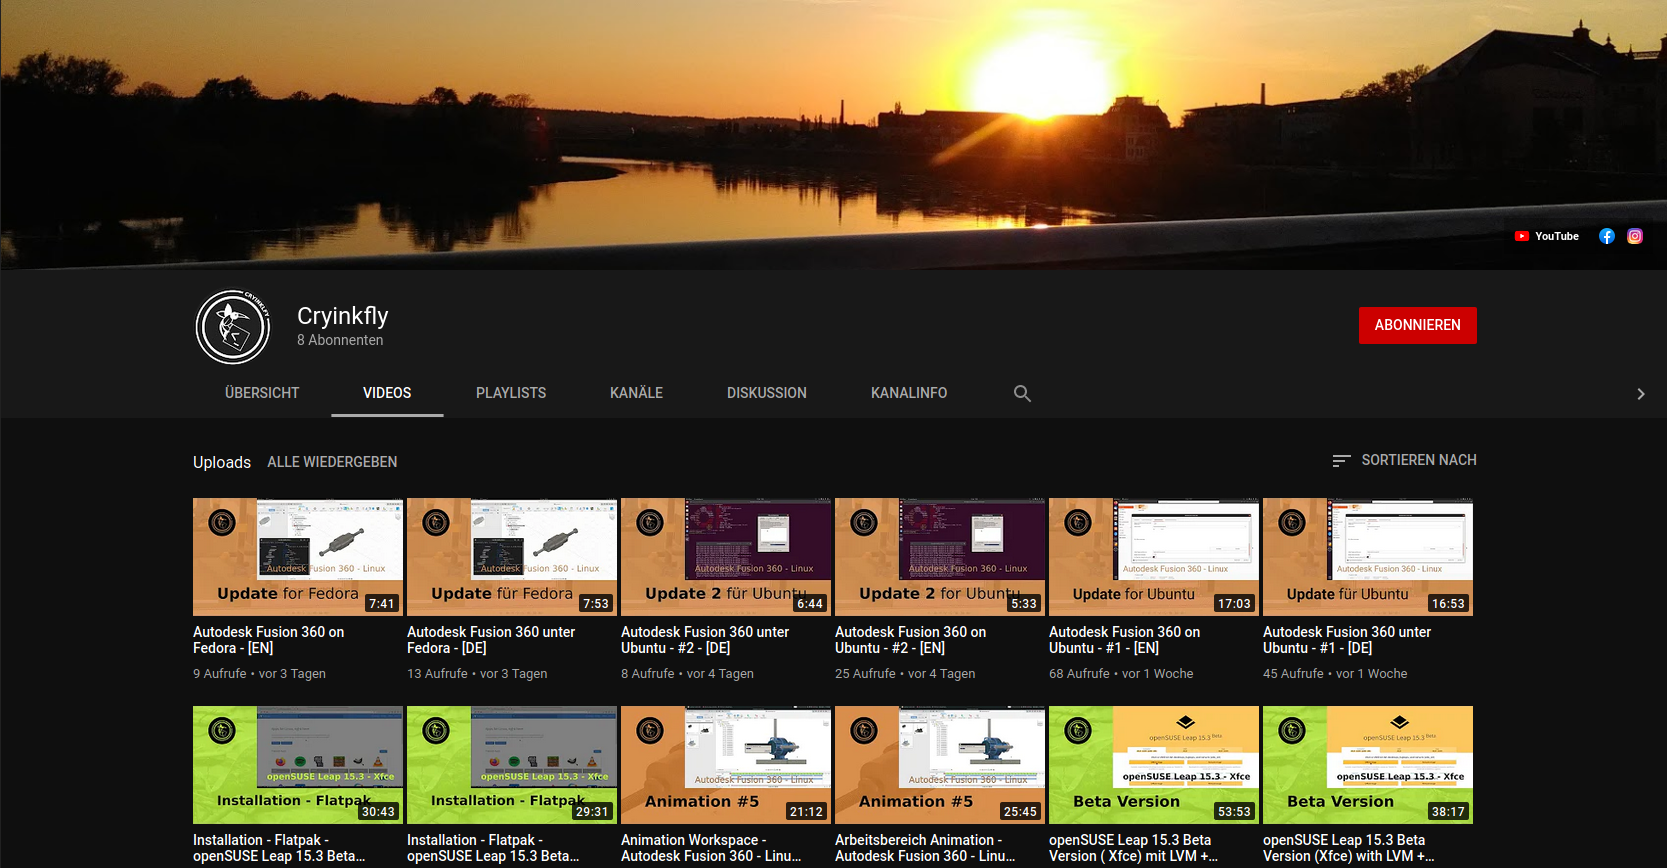Screen dimensions: 1667x868
Task: Open the Beta Version 38:17 thumbnail
Action: pos(1368,765)
